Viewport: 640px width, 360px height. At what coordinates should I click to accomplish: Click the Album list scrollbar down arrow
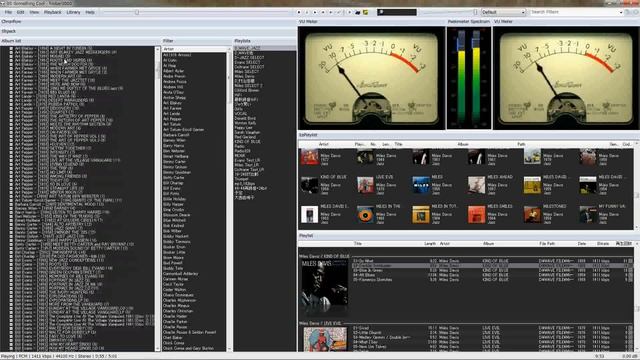tap(158, 349)
